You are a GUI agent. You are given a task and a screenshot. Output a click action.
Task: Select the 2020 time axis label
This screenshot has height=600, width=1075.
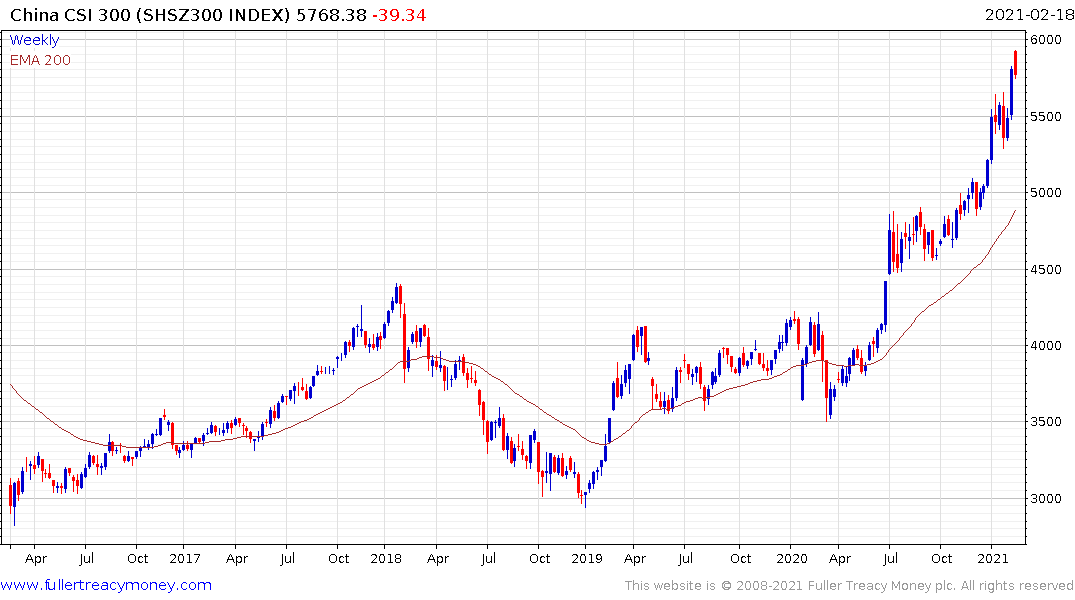point(792,558)
